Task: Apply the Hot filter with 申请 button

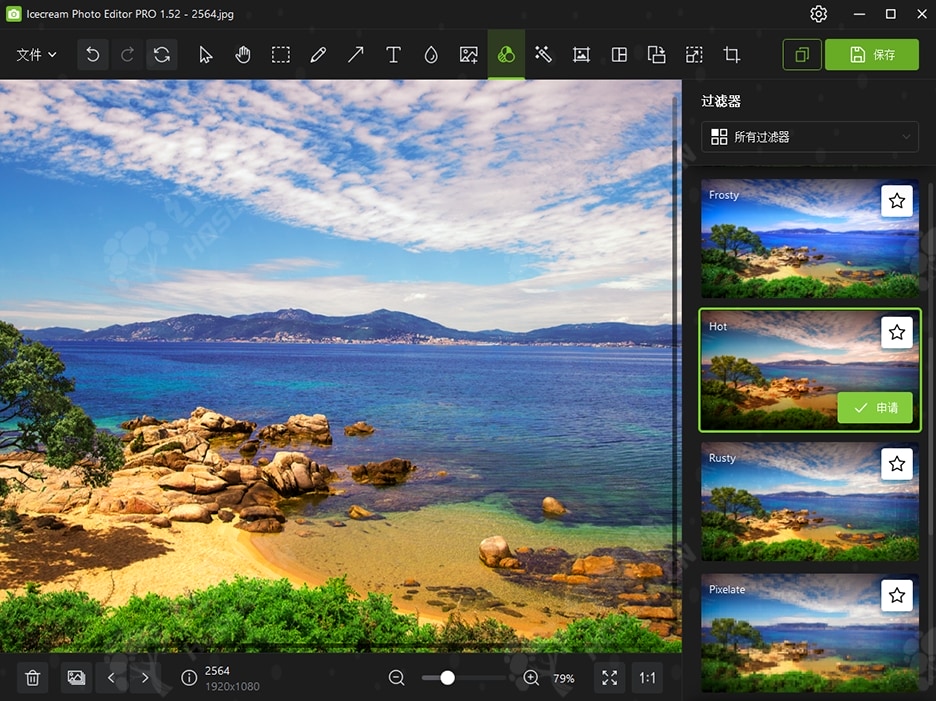Action: (874, 408)
